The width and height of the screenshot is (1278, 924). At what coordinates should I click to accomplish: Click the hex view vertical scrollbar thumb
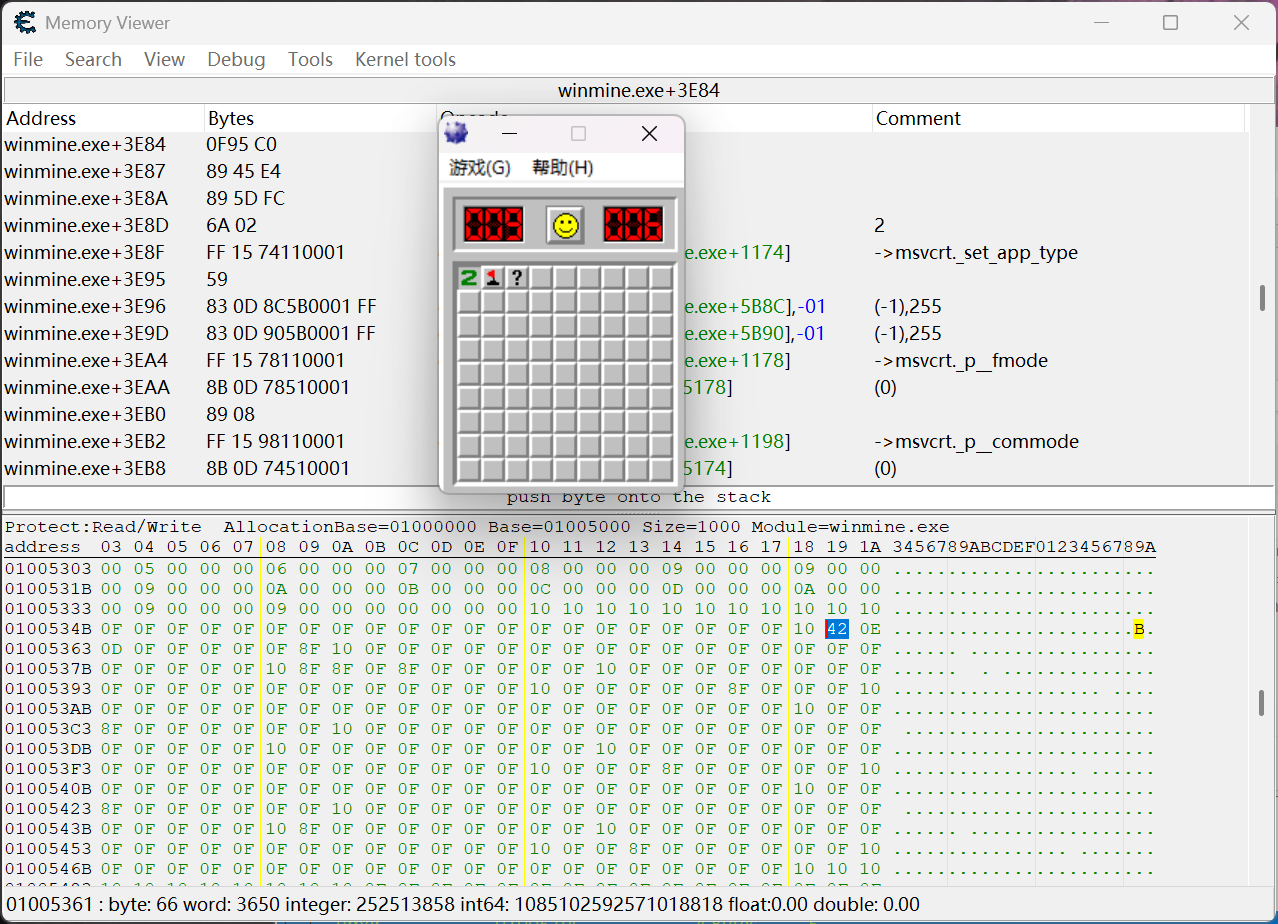pos(1261,702)
